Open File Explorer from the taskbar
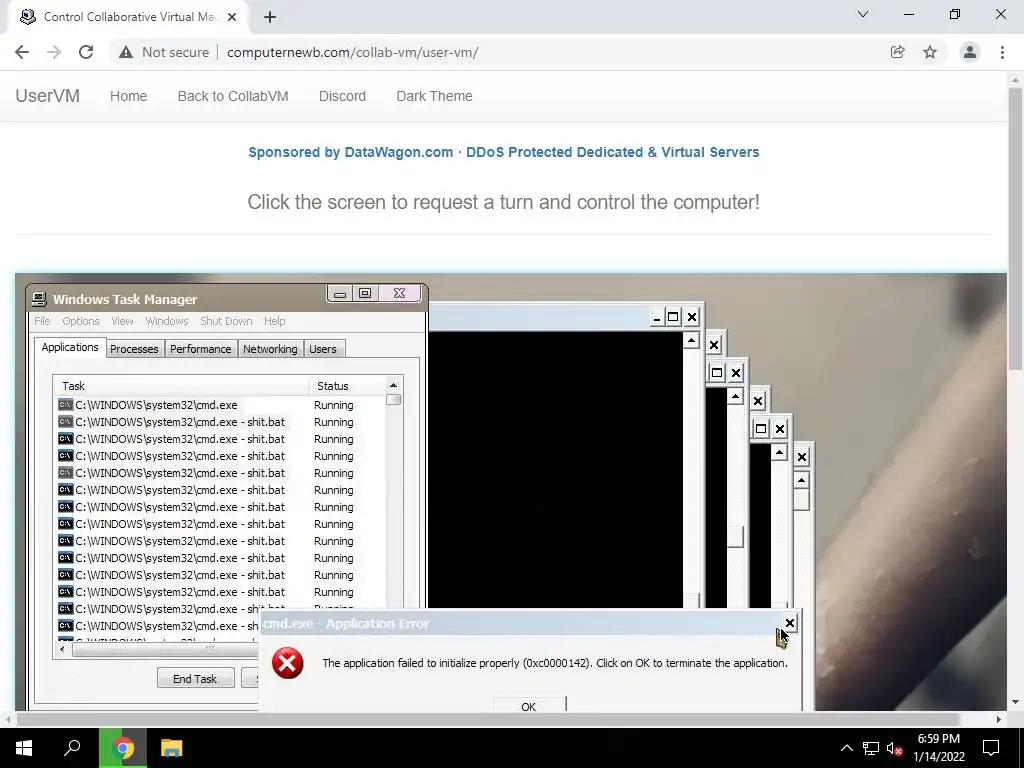This screenshot has width=1024, height=768. [171, 748]
